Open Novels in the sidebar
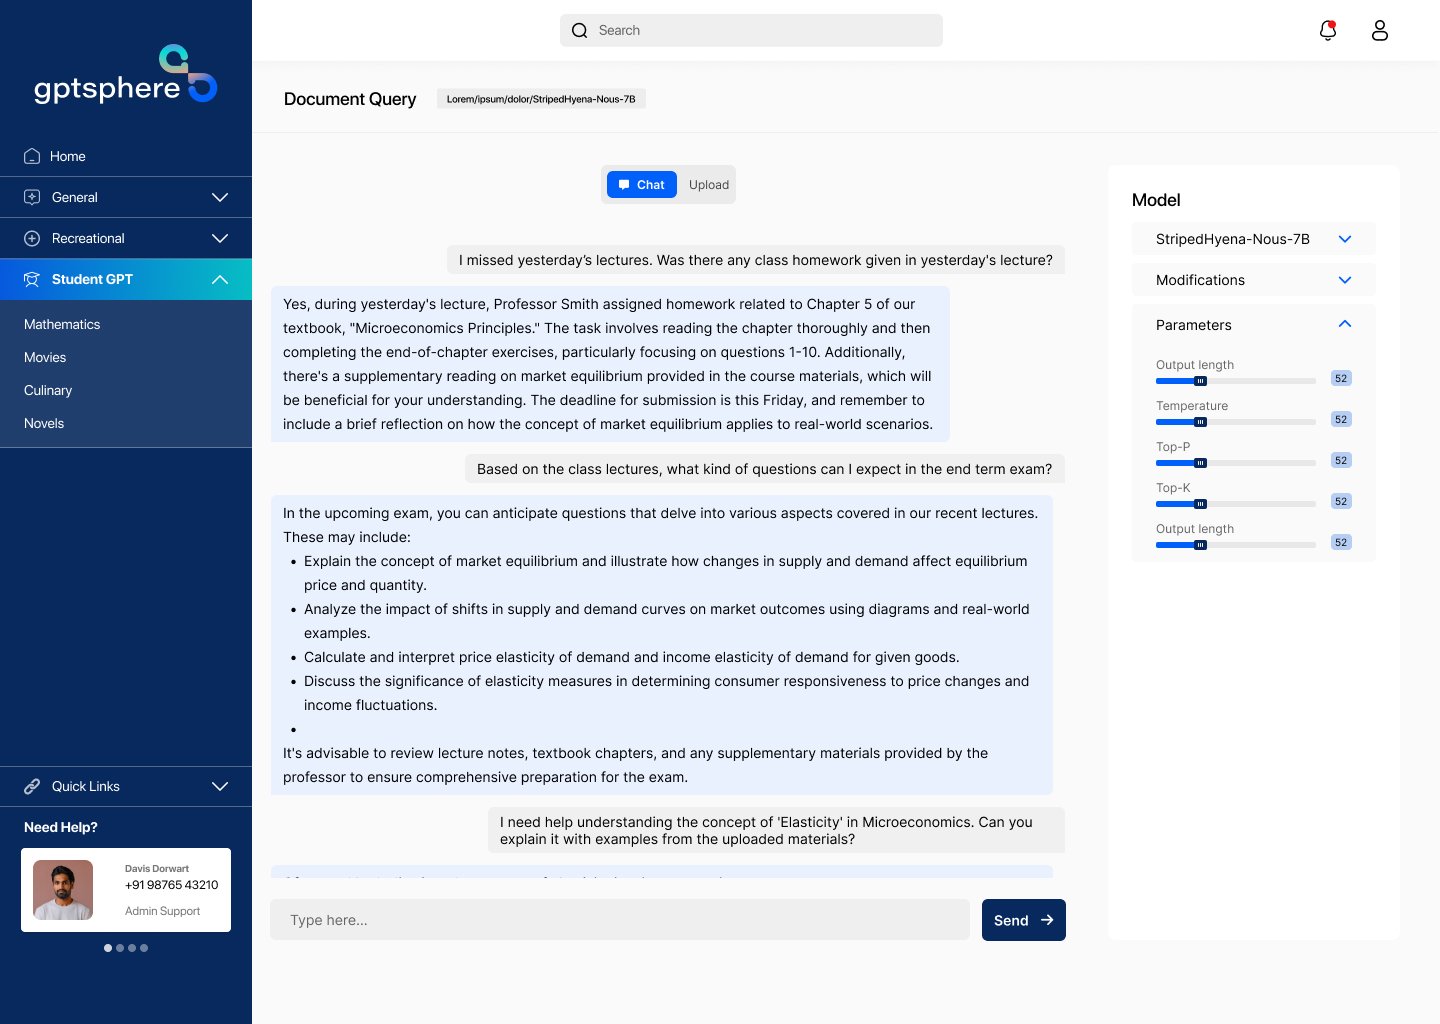This screenshot has height=1024, width=1440. (x=44, y=423)
